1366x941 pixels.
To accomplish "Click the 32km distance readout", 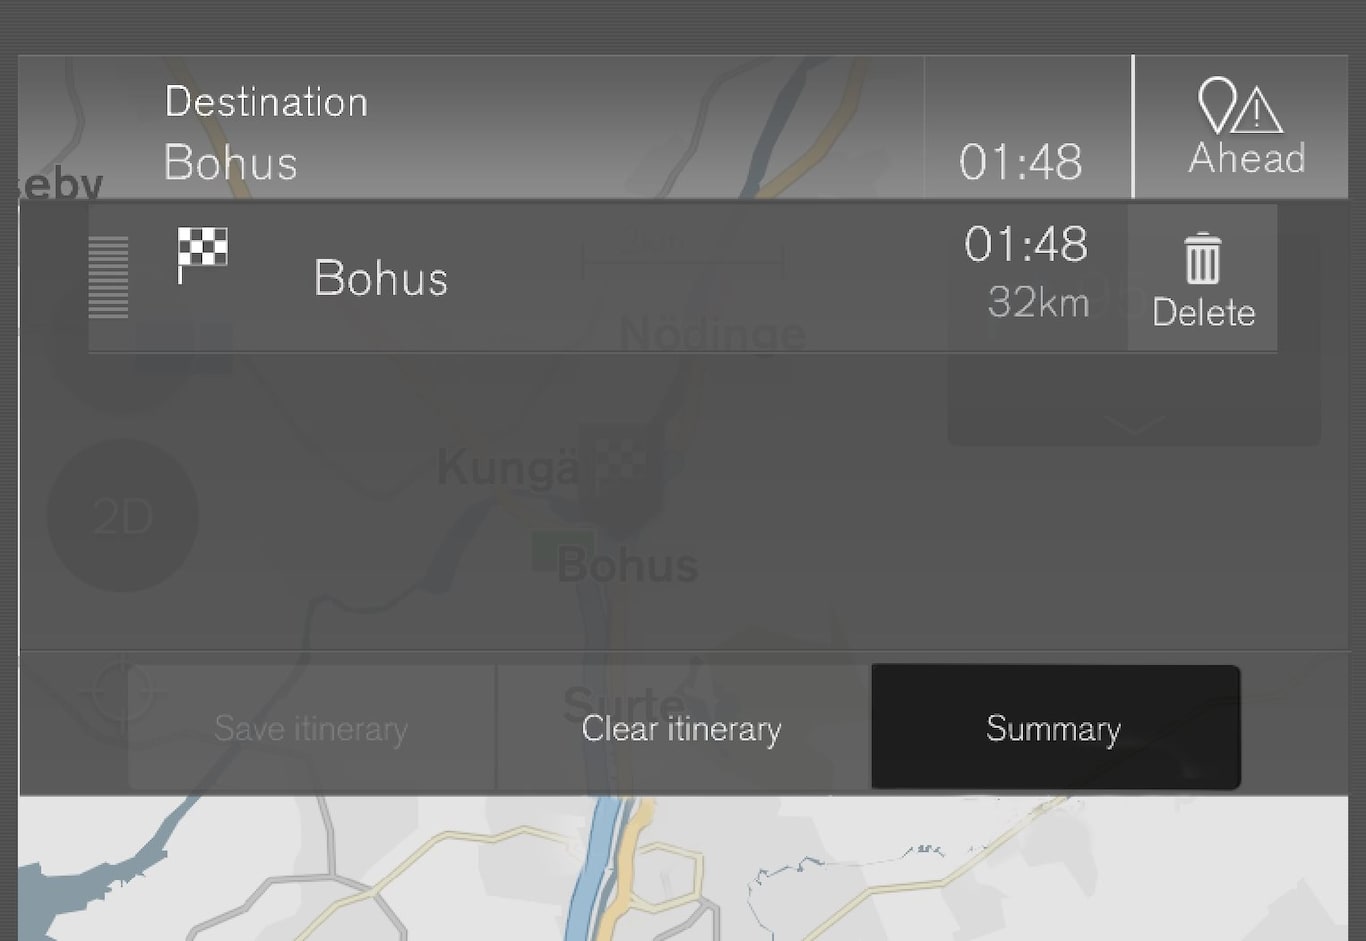I will pyautogui.click(x=1038, y=302).
